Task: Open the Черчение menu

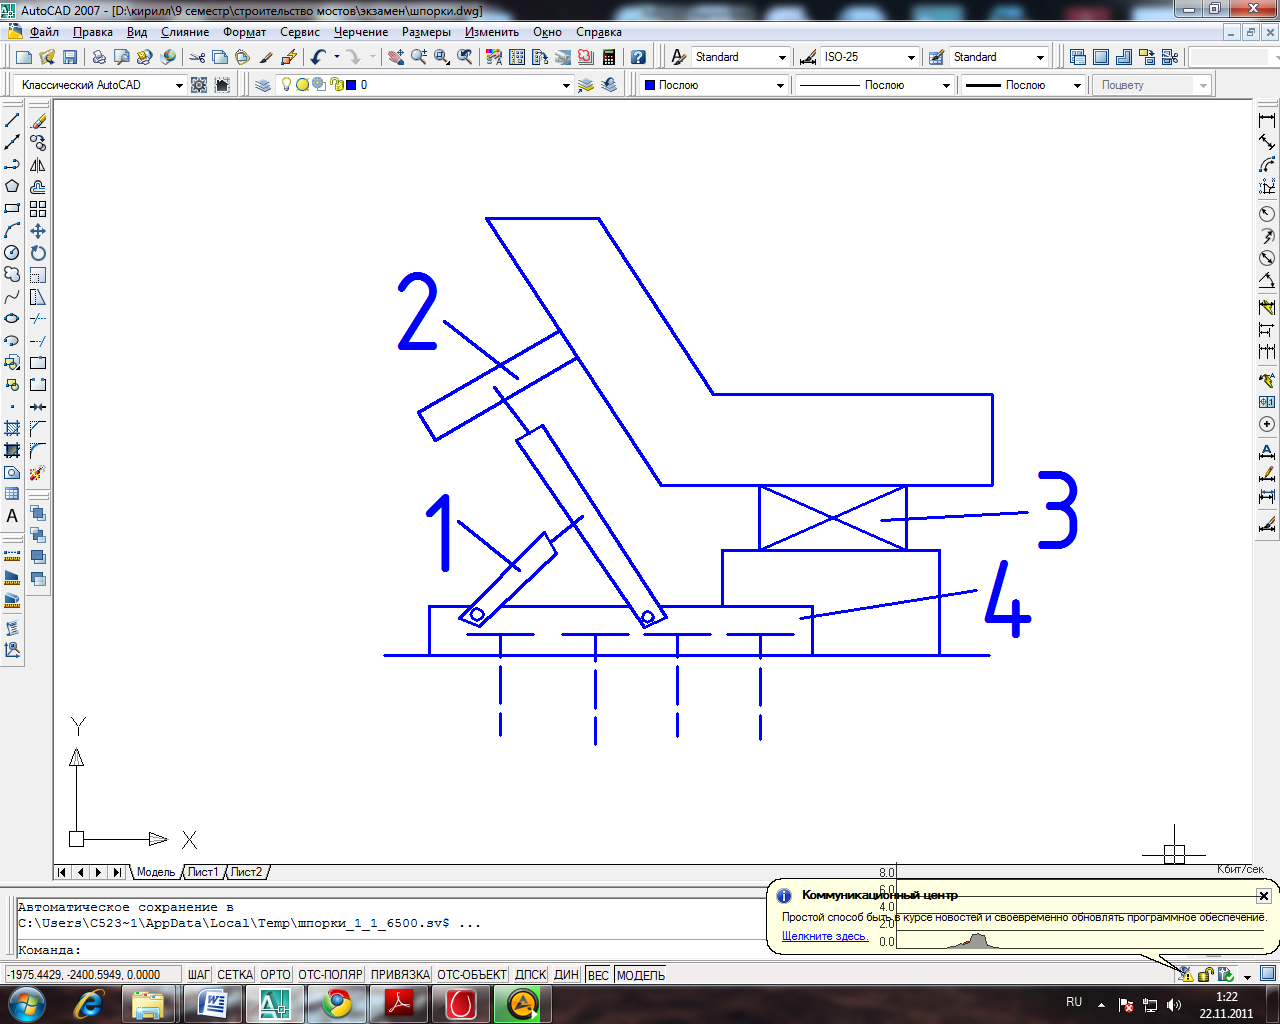Action: (361, 32)
